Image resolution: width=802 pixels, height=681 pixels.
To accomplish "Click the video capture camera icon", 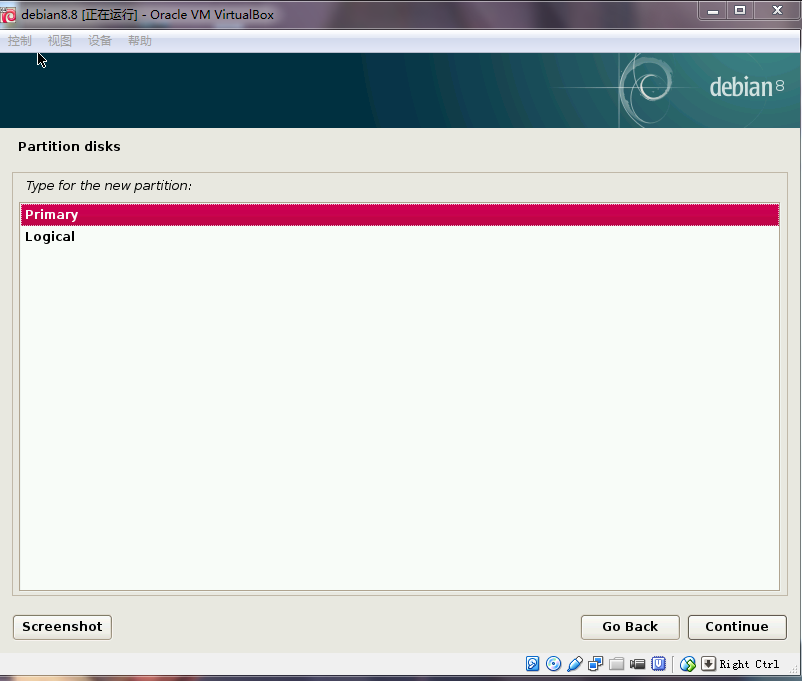I will coord(638,664).
